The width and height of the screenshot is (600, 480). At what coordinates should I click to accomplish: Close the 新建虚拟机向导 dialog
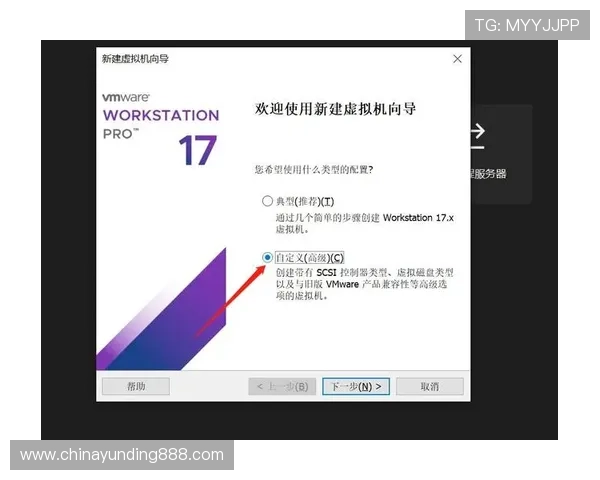point(457,59)
